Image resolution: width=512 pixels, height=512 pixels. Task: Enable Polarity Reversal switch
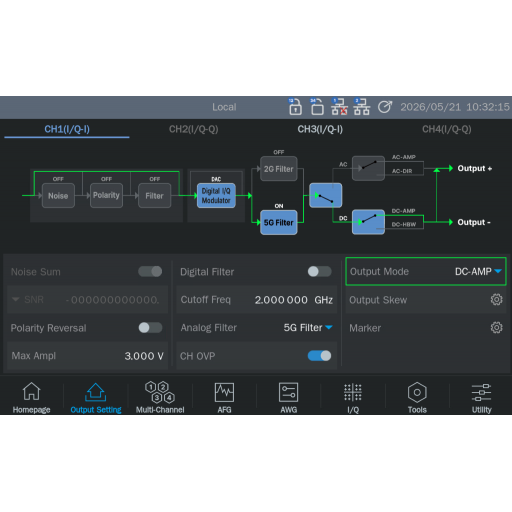coord(150,328)
